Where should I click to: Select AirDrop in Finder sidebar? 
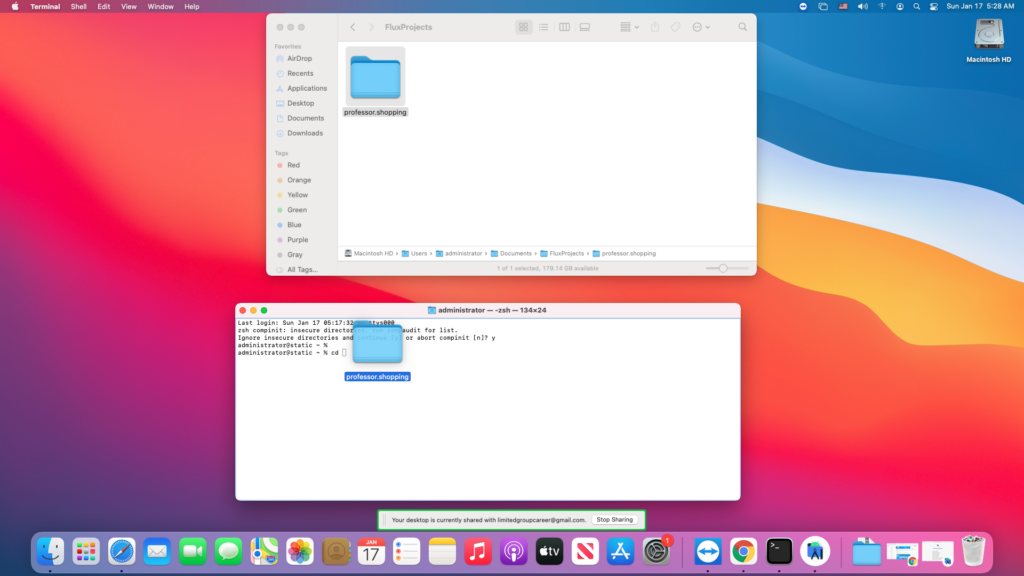click(300, 59)
